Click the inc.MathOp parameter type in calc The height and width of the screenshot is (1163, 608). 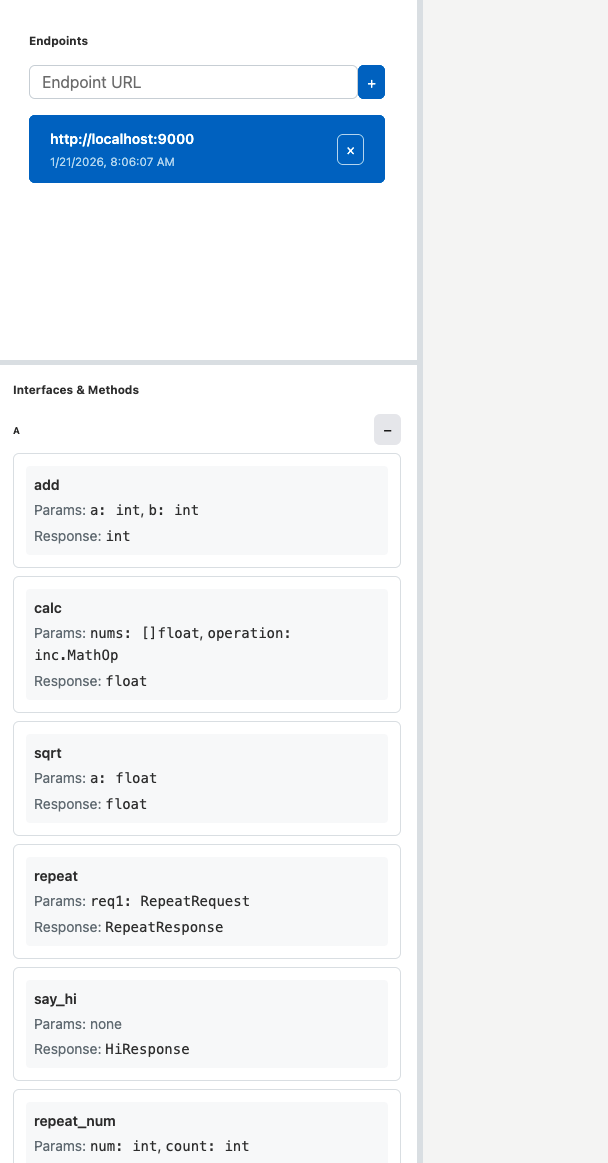tap(72, 657)
